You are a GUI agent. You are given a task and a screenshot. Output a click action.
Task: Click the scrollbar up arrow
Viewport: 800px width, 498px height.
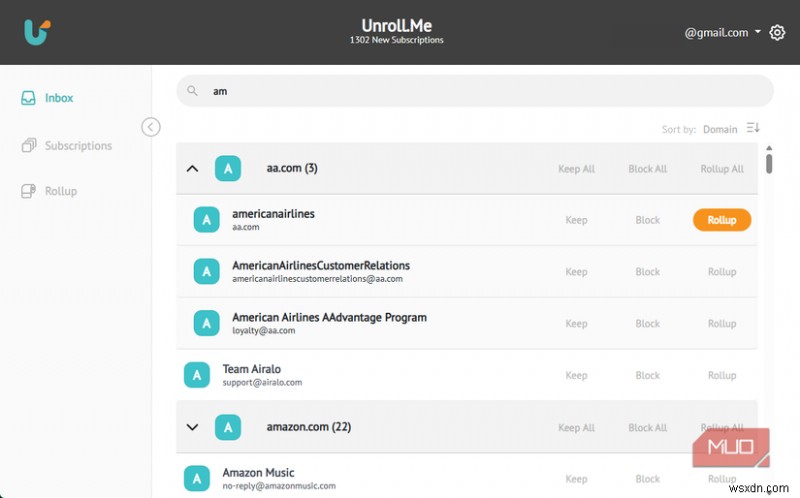769,148
